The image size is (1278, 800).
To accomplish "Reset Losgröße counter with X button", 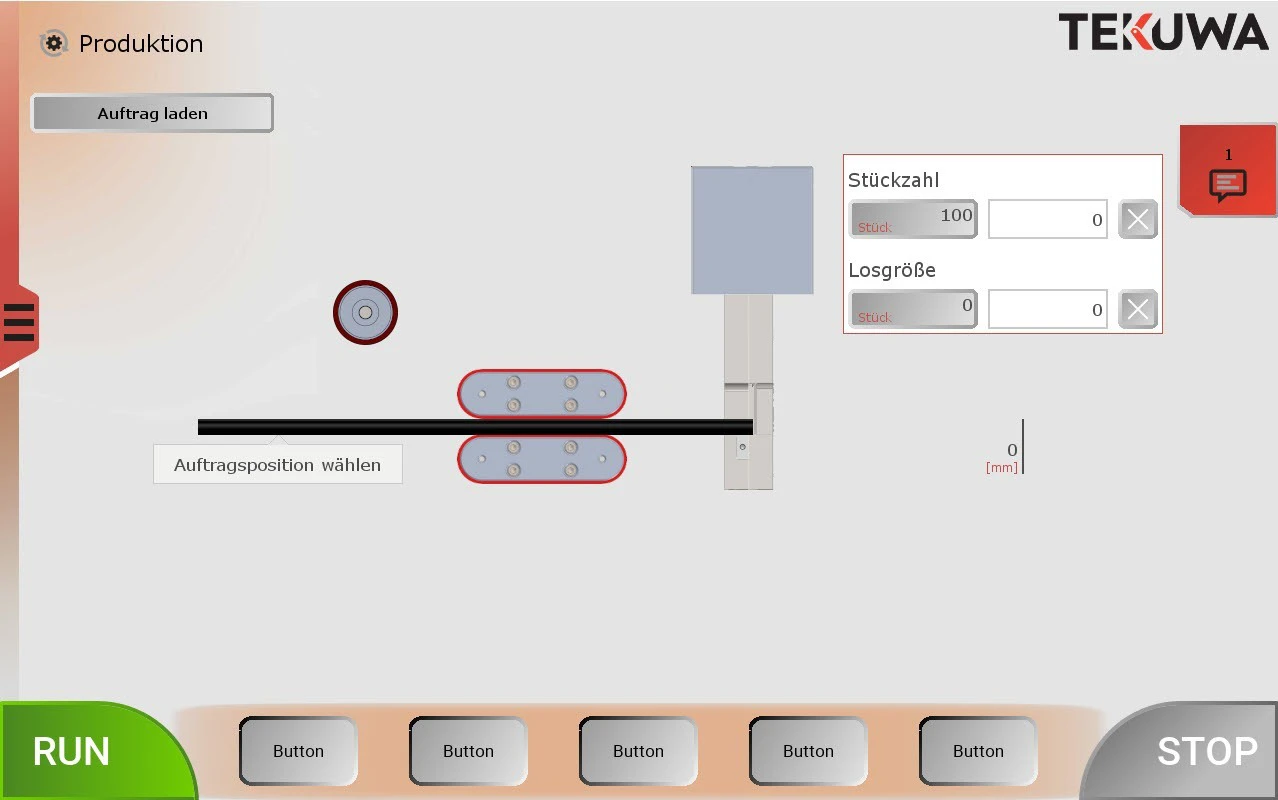I will tap(1137, 309).
